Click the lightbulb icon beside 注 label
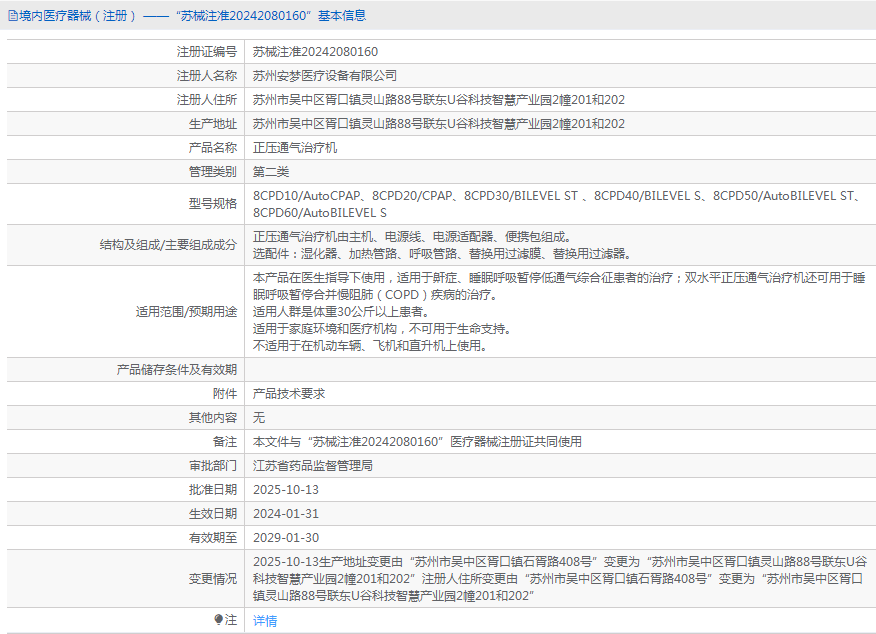 (x=218, y=619)
